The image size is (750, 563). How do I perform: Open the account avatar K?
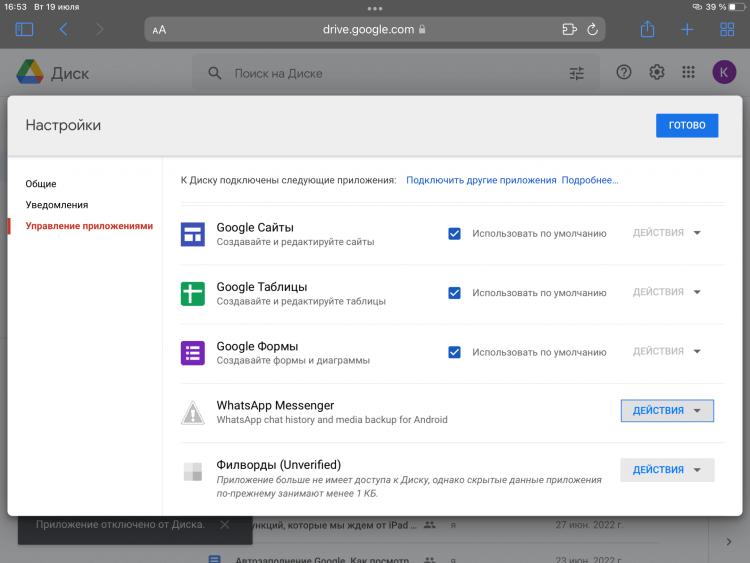(724, 72)
